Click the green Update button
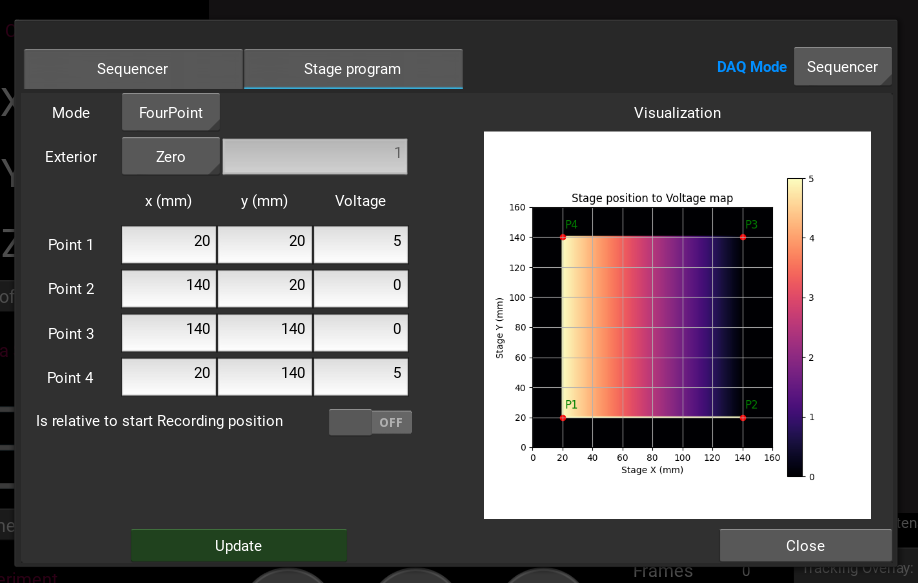This screenshot has width=918, height=583. pyautogui.click(x=239, y=546)
